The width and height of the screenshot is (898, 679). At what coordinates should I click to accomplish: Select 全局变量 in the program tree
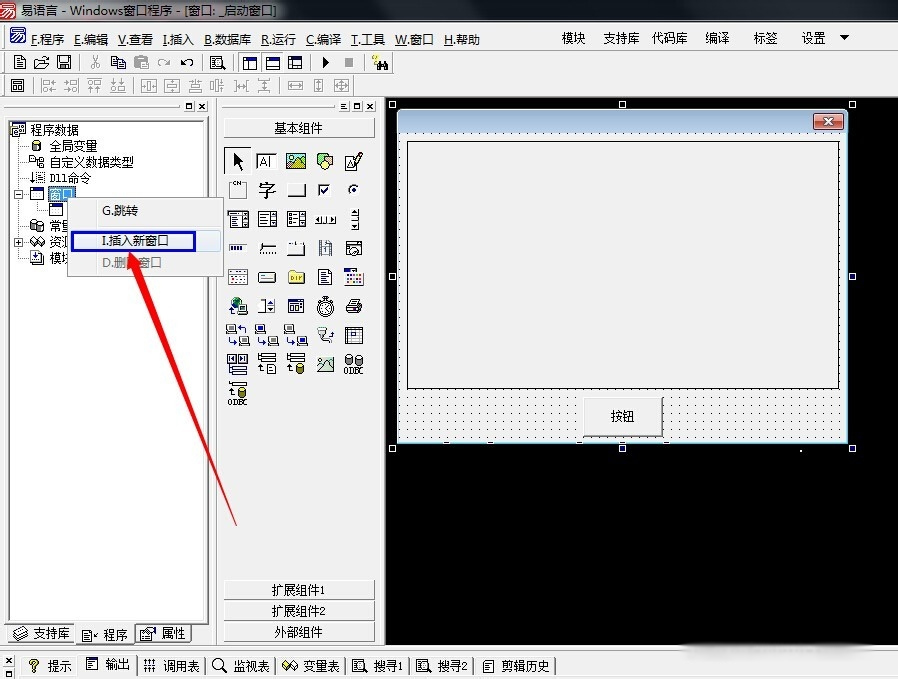(73, 146)
